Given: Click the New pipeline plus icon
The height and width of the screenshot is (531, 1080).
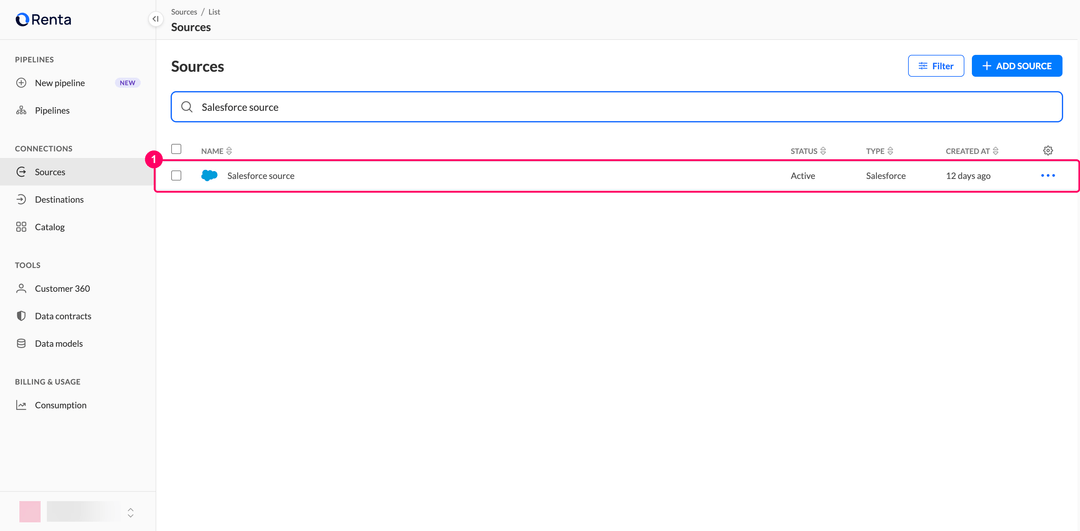Looking at the screenshot, I should pos(21,83).
